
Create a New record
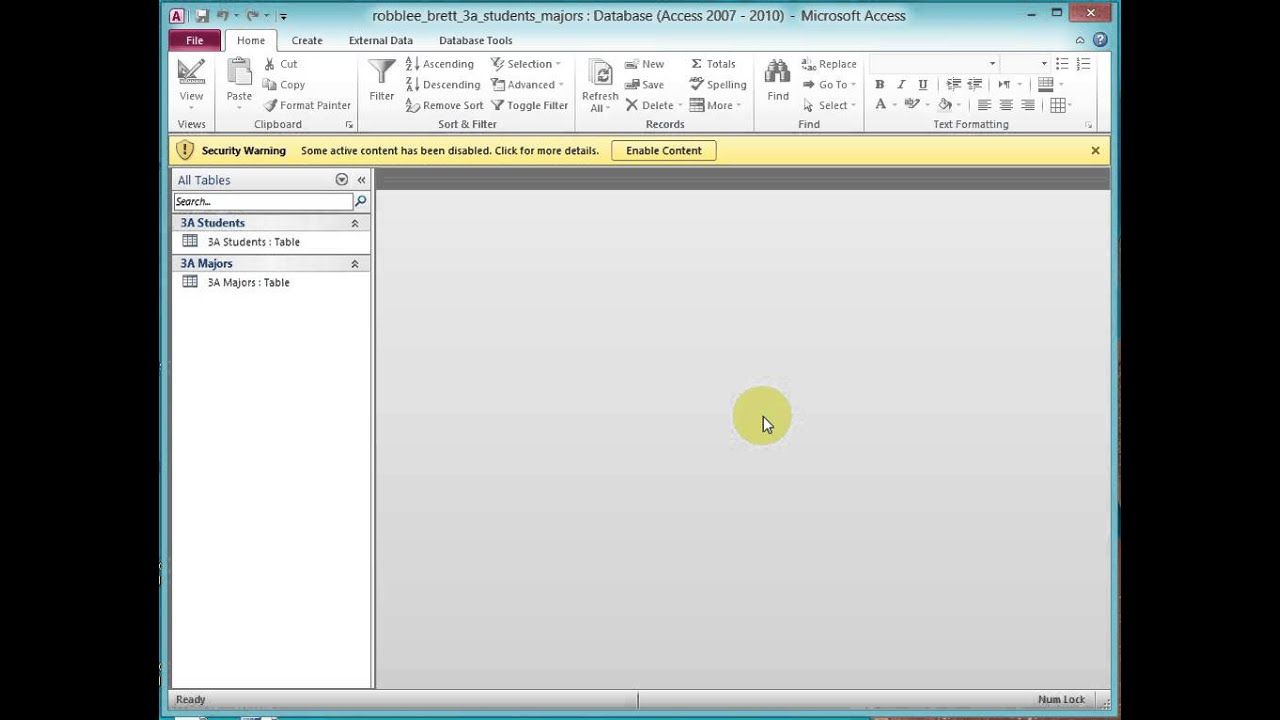tap(644, 64)
